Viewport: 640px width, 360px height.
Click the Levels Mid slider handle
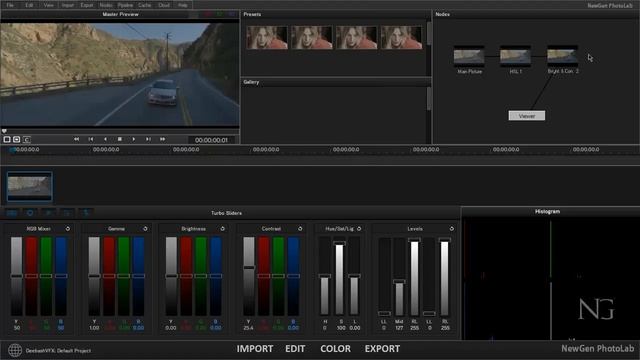click(x=399, y=282)
